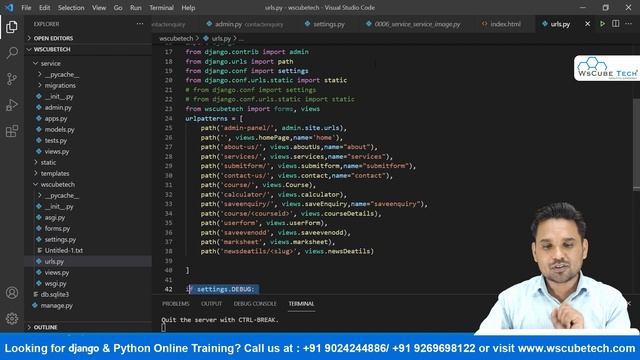Image resolution: width=640 pixels, height=360 pixels.
Task: Click 'urlpatterns' on line 24
Action: [206, 118]
